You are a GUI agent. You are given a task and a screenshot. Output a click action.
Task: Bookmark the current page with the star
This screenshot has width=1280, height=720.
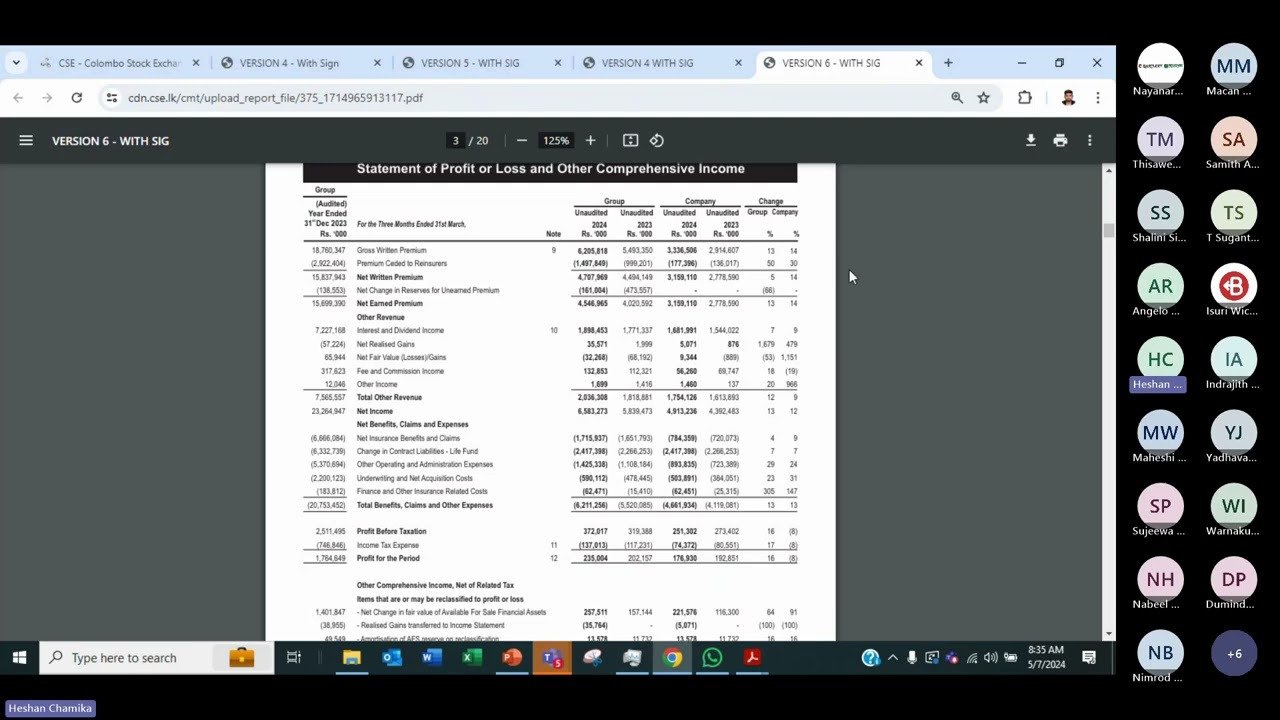point(983,97)
